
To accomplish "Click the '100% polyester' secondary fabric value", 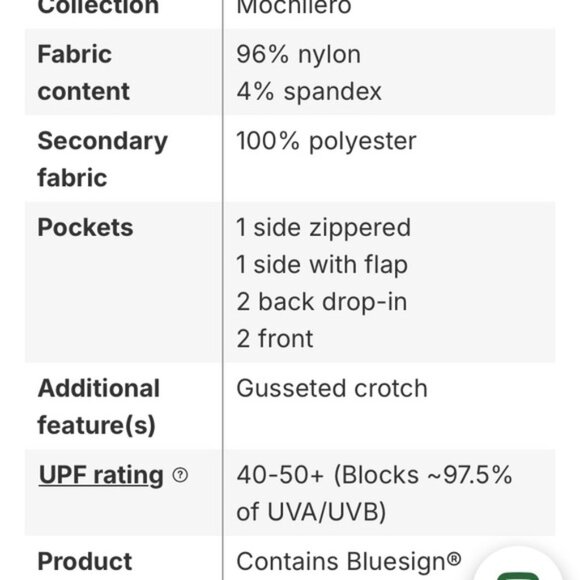I will 326,141.
